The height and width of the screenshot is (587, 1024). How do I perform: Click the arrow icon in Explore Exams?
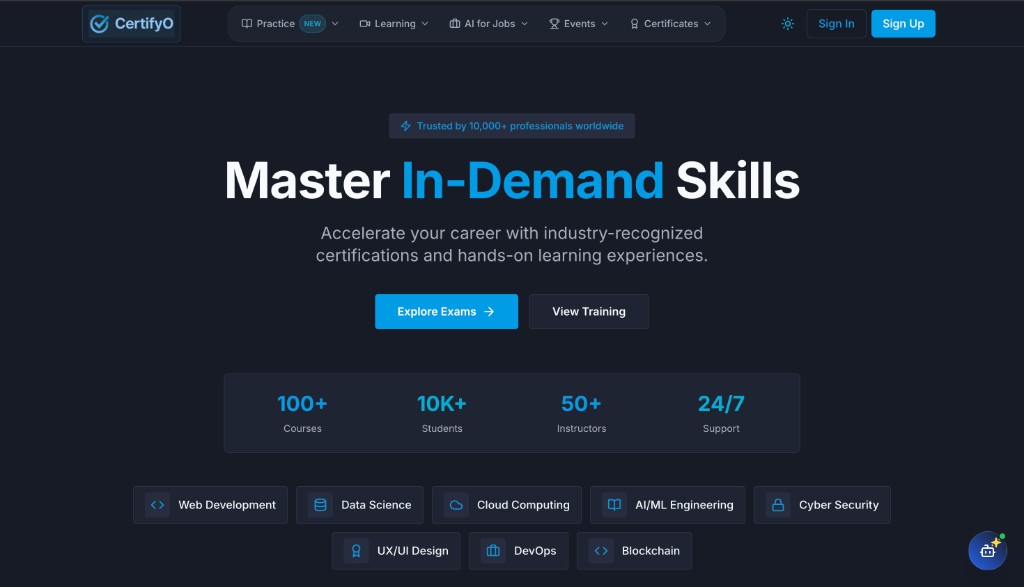tap(489, 311)
